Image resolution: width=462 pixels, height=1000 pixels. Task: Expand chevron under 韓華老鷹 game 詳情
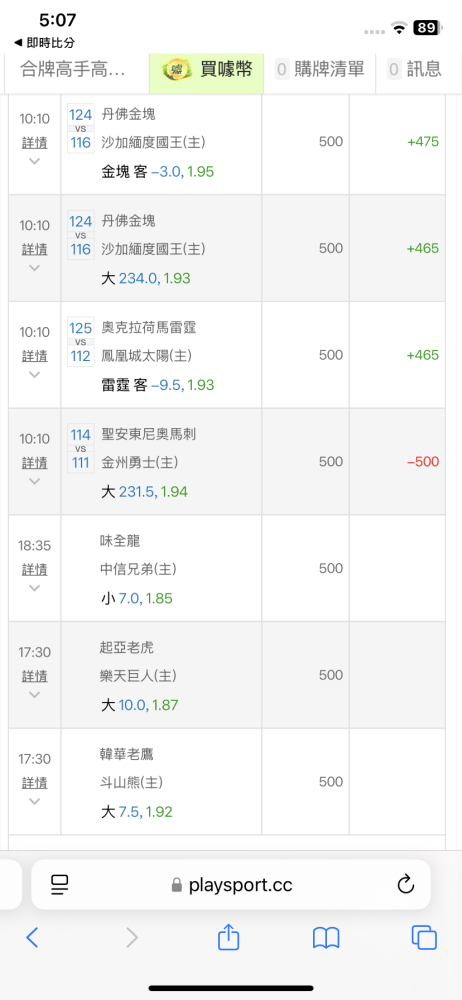tap(34, 801)
